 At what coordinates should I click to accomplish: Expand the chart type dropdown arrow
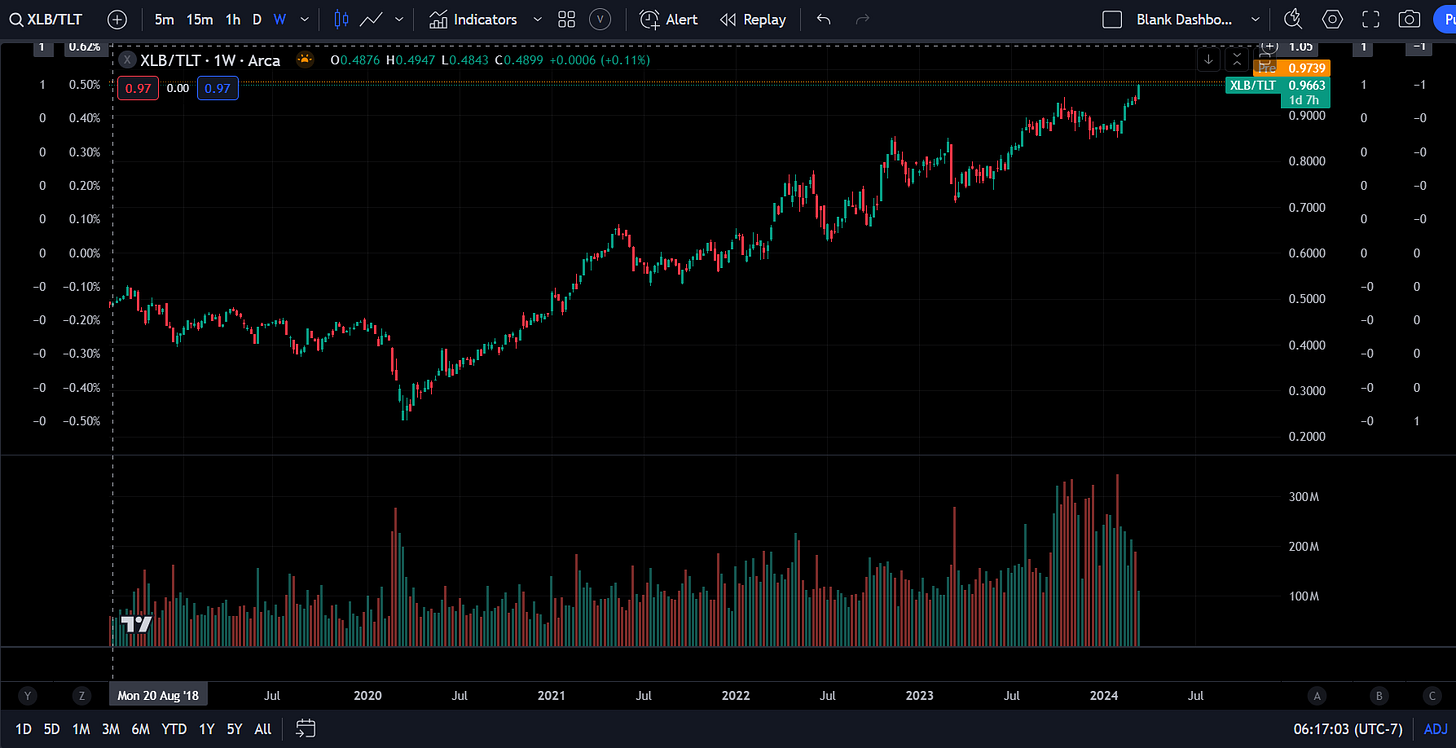[400, 19]
